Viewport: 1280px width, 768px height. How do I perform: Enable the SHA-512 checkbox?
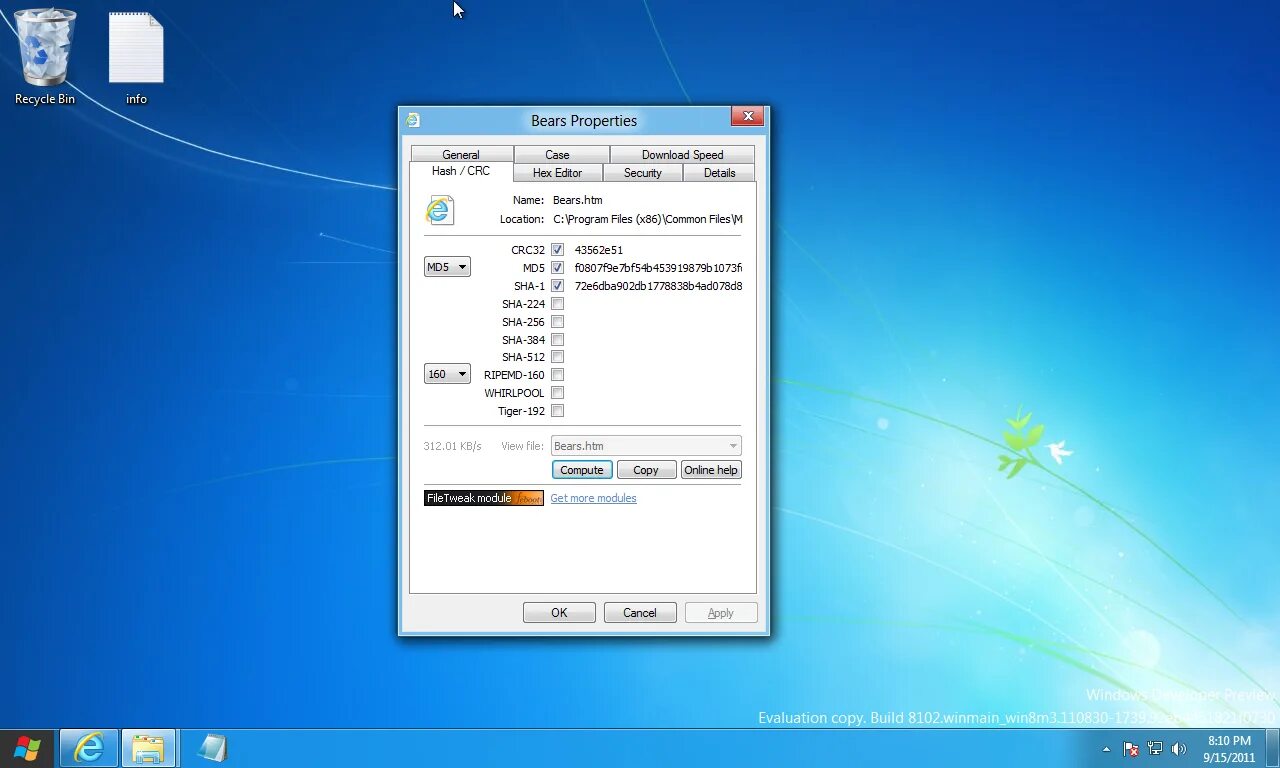point(558,357)
